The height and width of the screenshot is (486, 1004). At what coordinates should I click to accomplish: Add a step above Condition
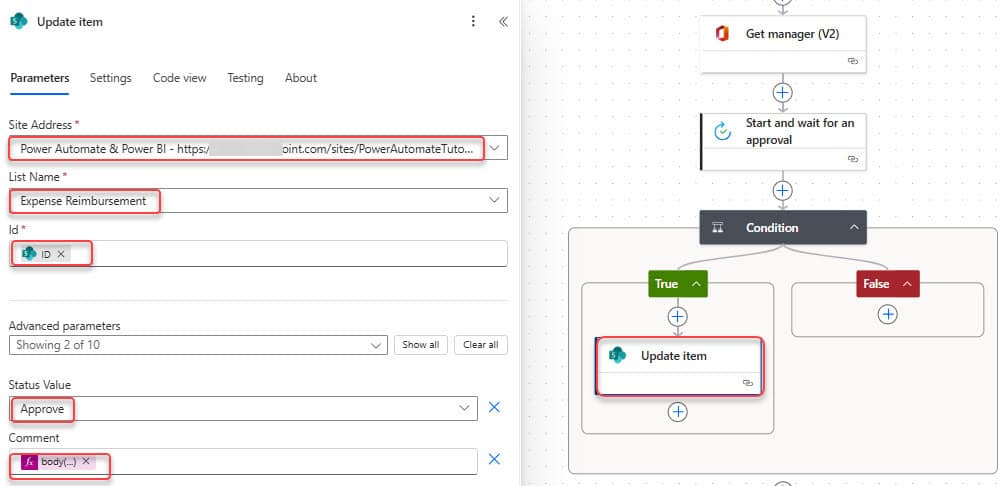pos(782,190)
